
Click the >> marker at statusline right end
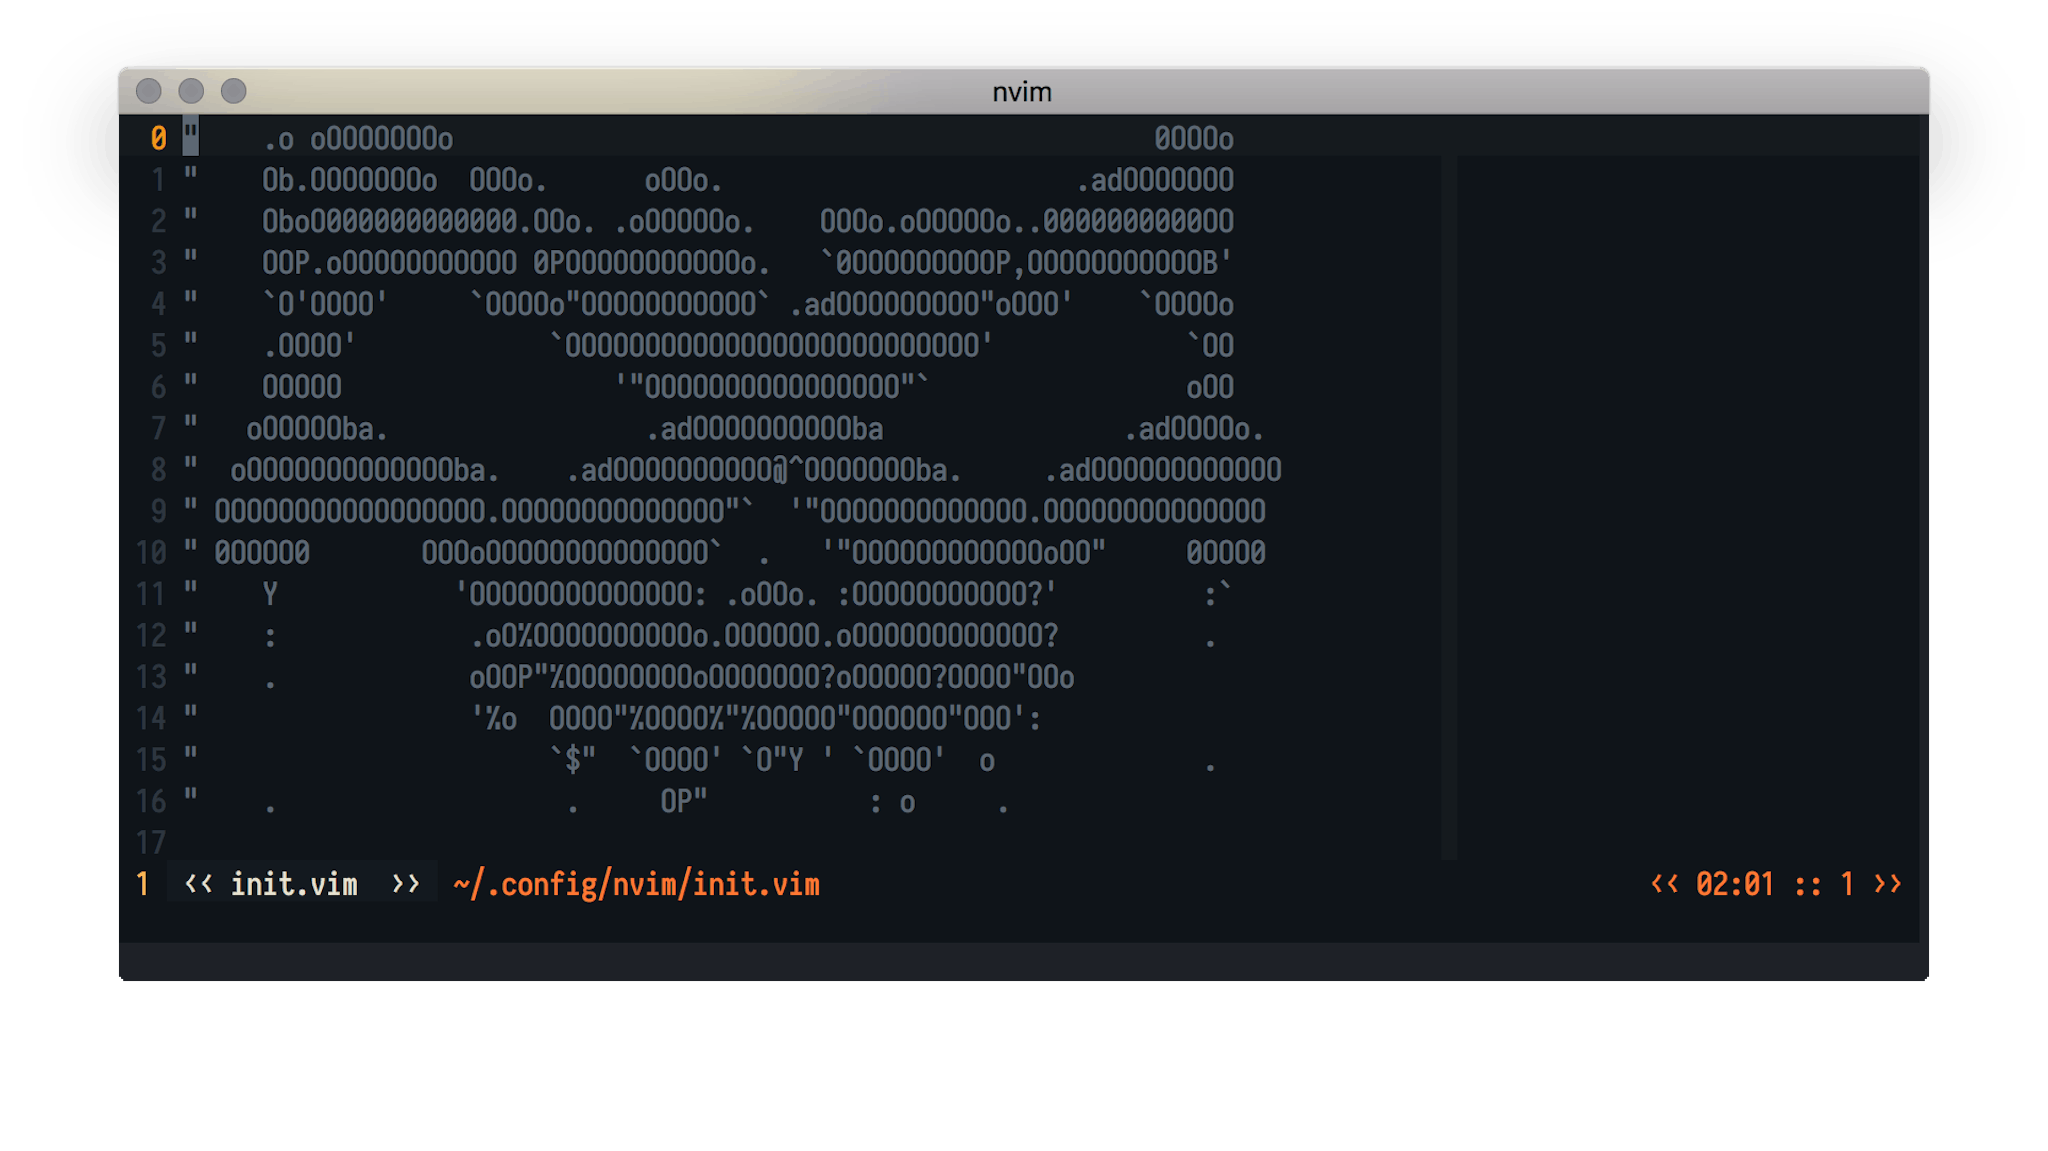tap(1887, 884)
